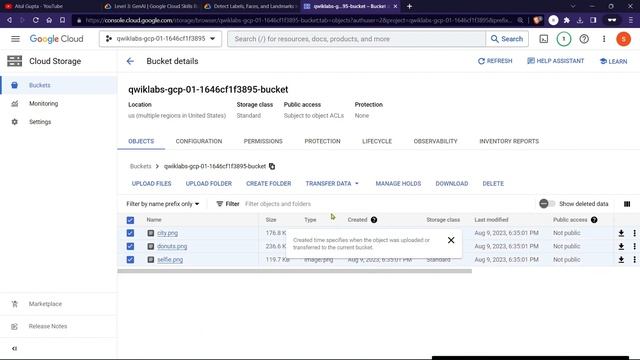Activate Cloud Shell terminal icon
This screenshot has width=640, height=360.
pos(544,39)
